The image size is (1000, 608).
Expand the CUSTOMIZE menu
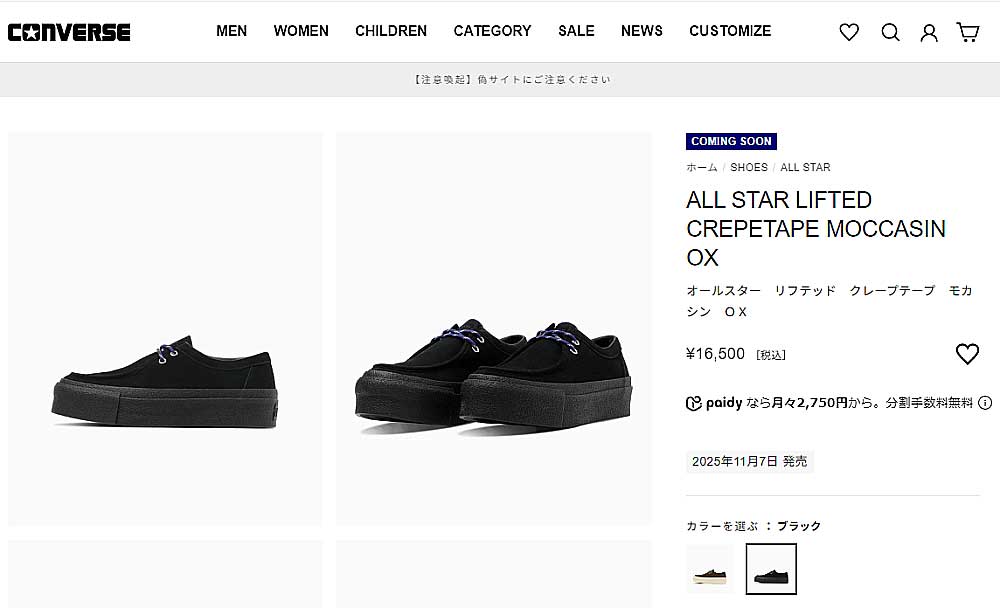pyautogui.click(x=730, y=31)
